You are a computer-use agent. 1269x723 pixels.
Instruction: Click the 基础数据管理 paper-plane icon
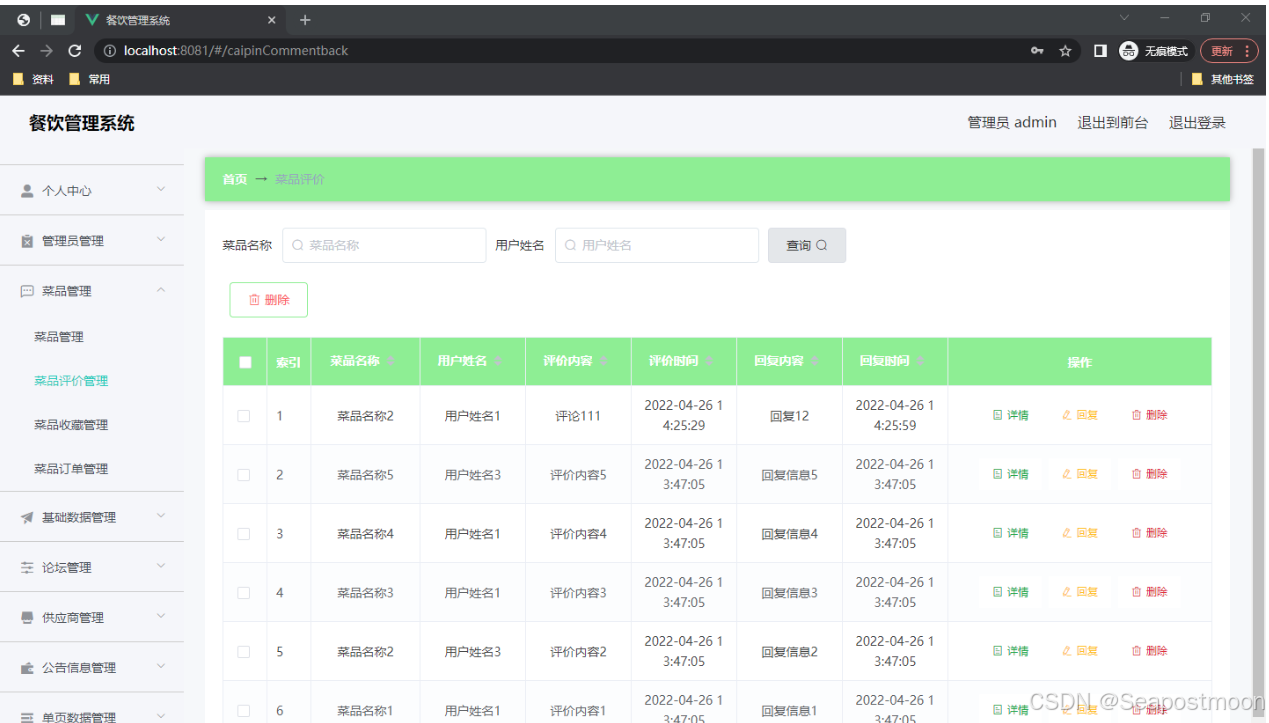(26, 517)
